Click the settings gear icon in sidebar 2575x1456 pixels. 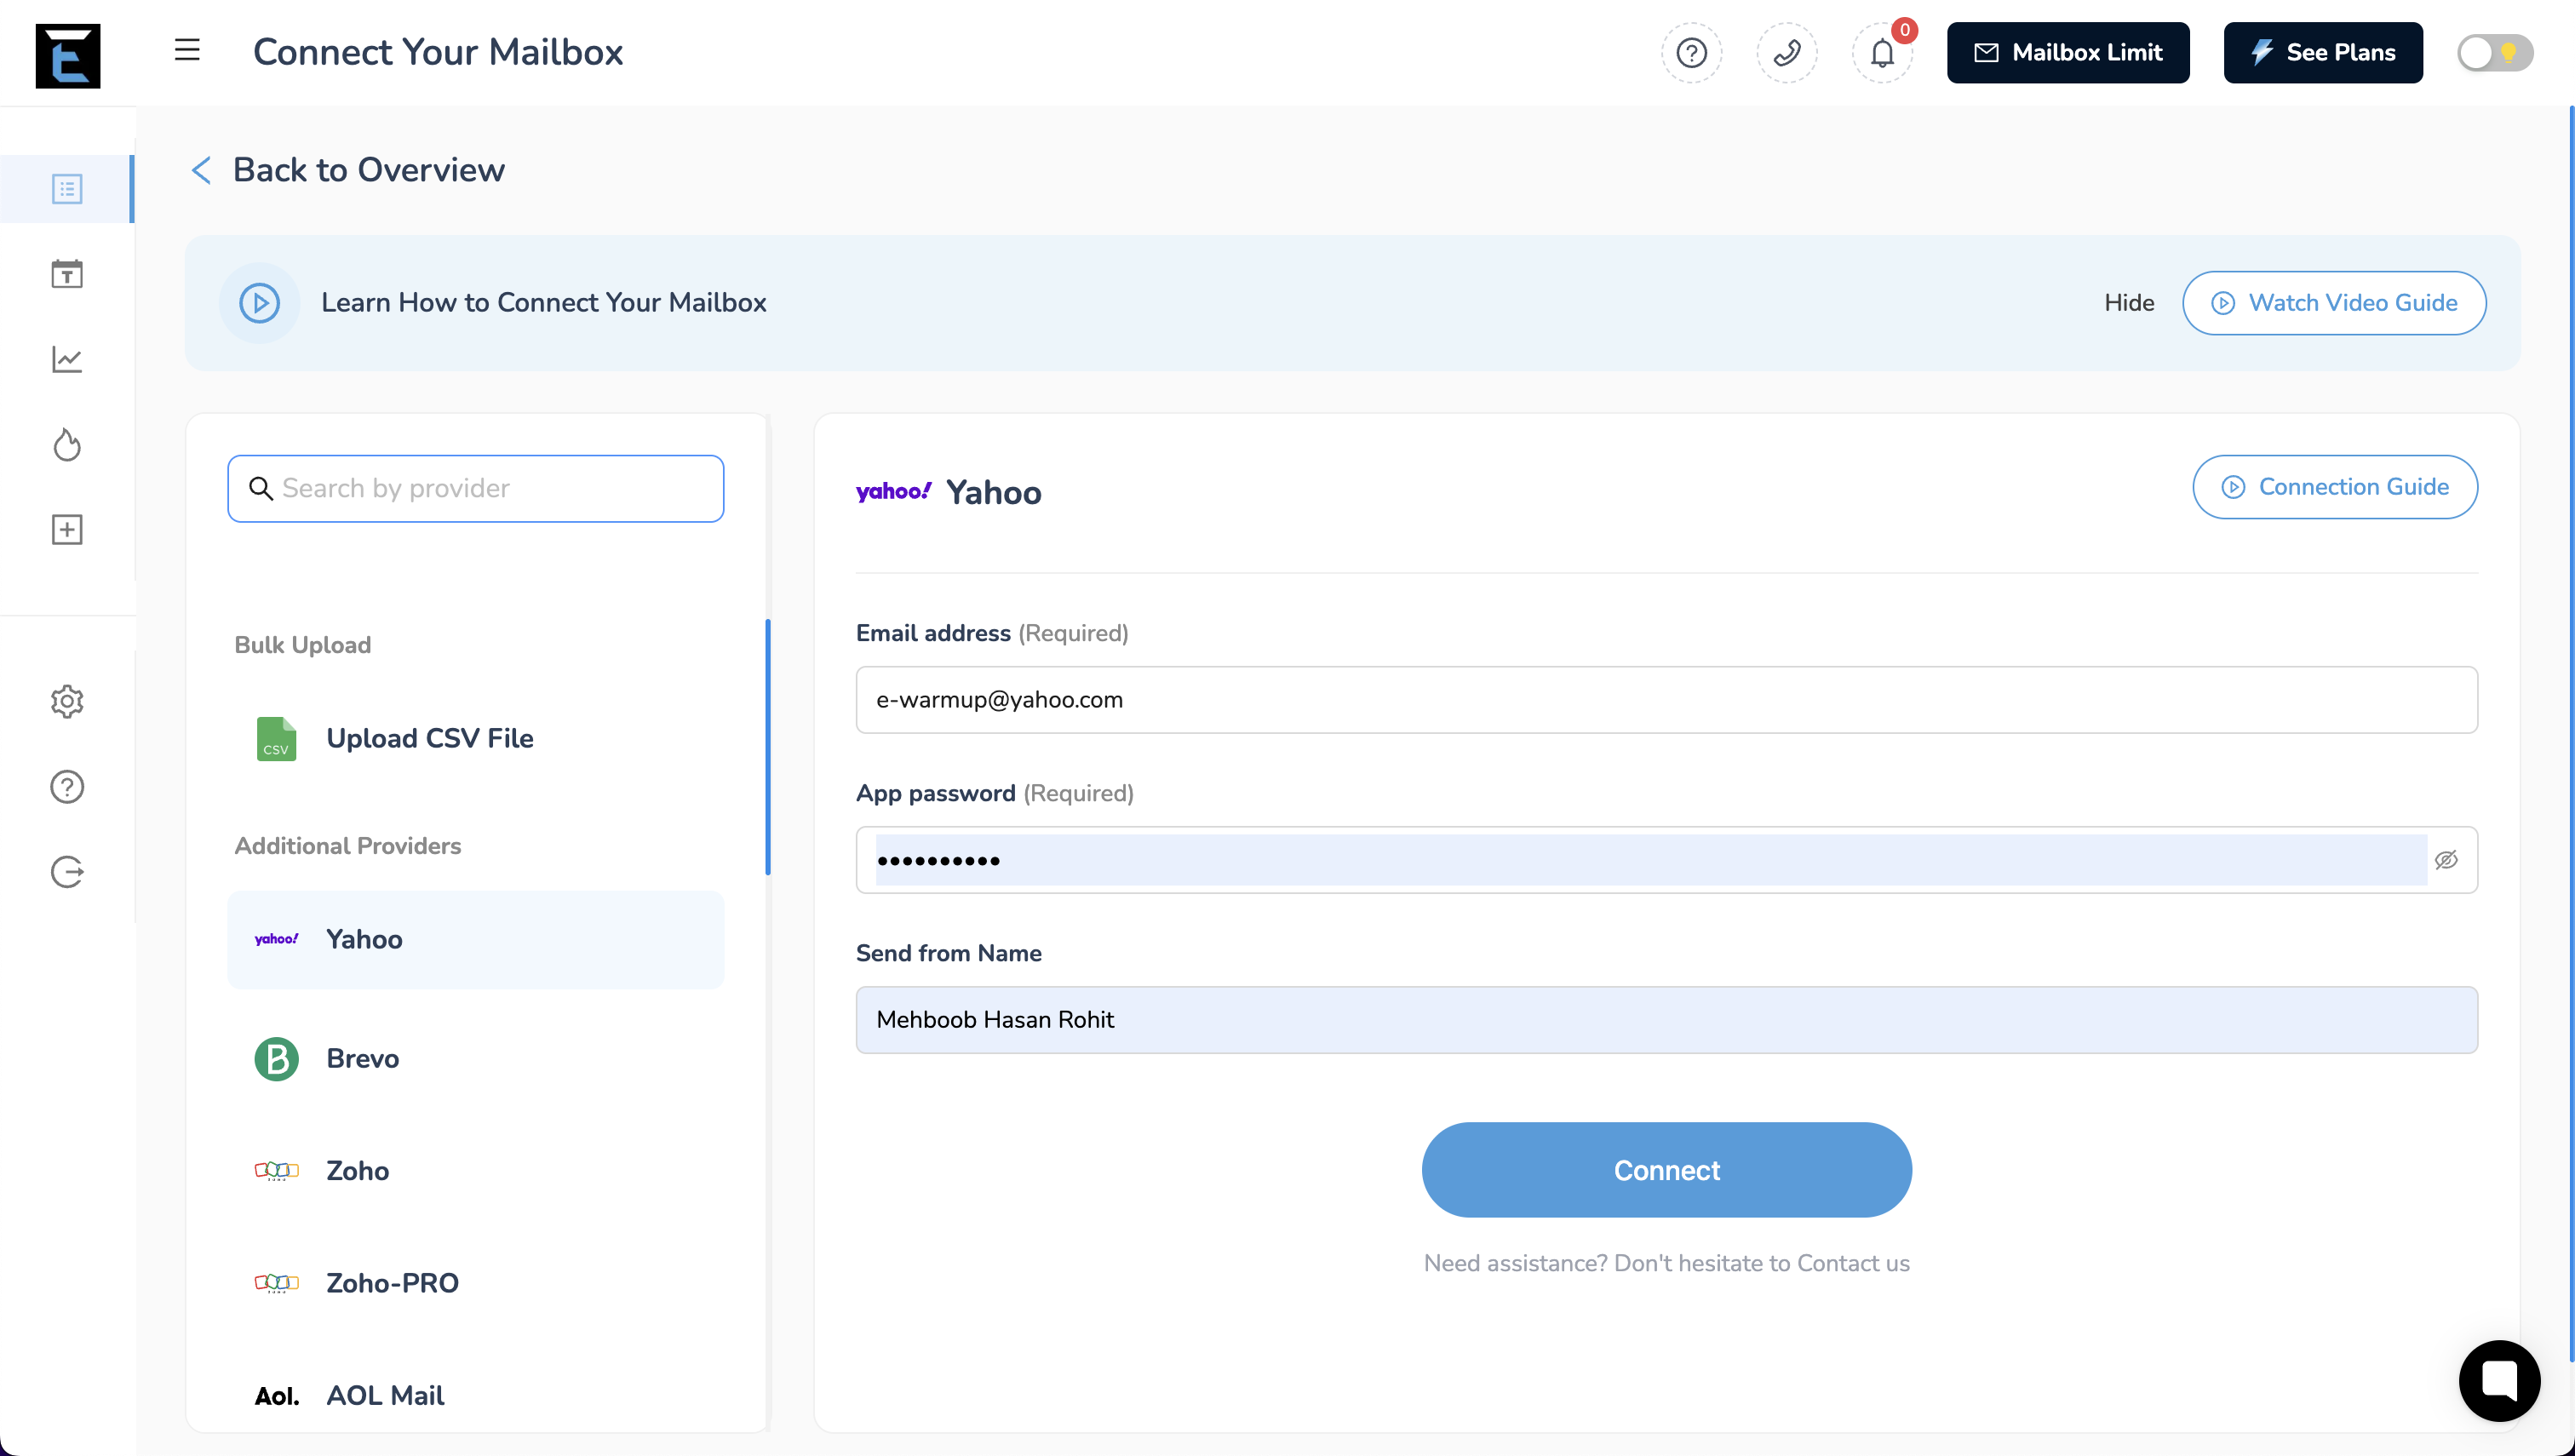[x=67, y=702]
